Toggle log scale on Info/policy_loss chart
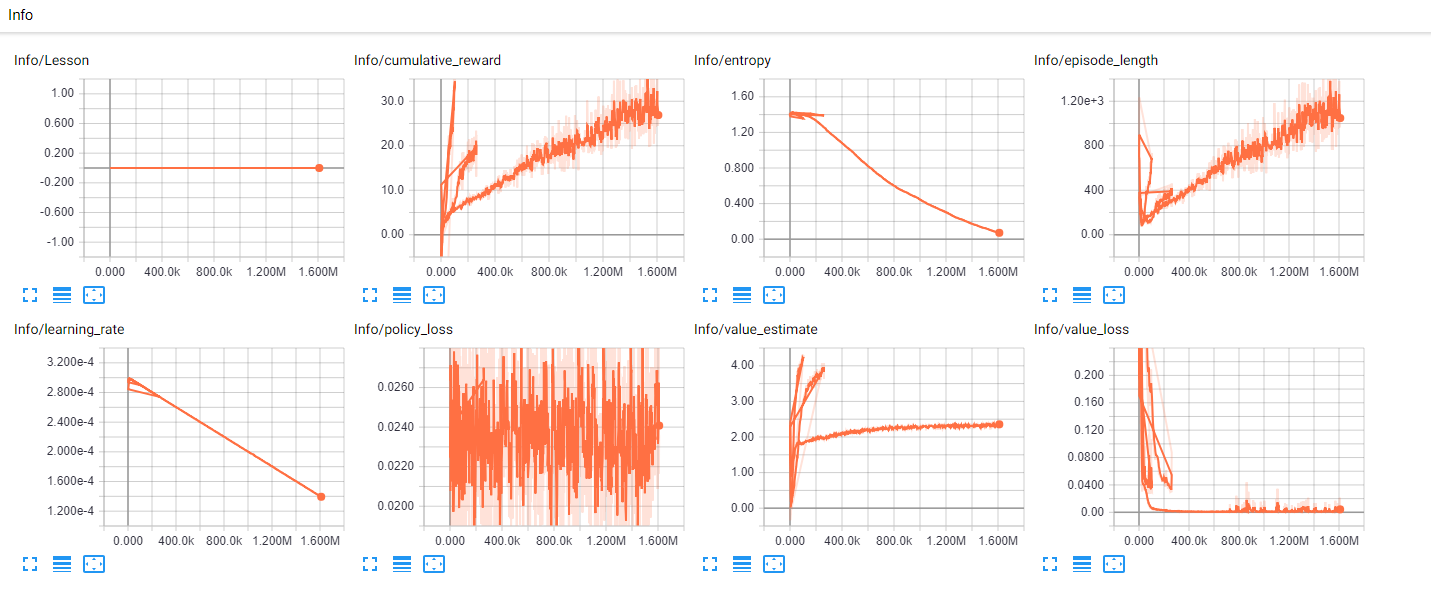 coord(401,563)
